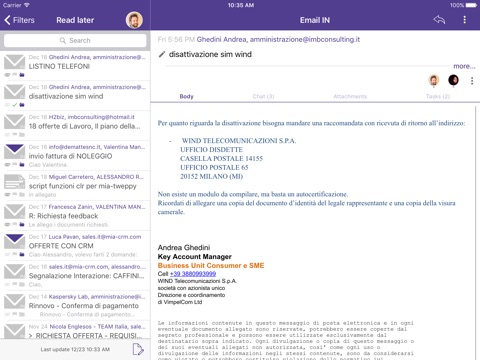480x360 pixels.
Task: Switch to the Chat (3) tab
Action: tap(263, 96)
